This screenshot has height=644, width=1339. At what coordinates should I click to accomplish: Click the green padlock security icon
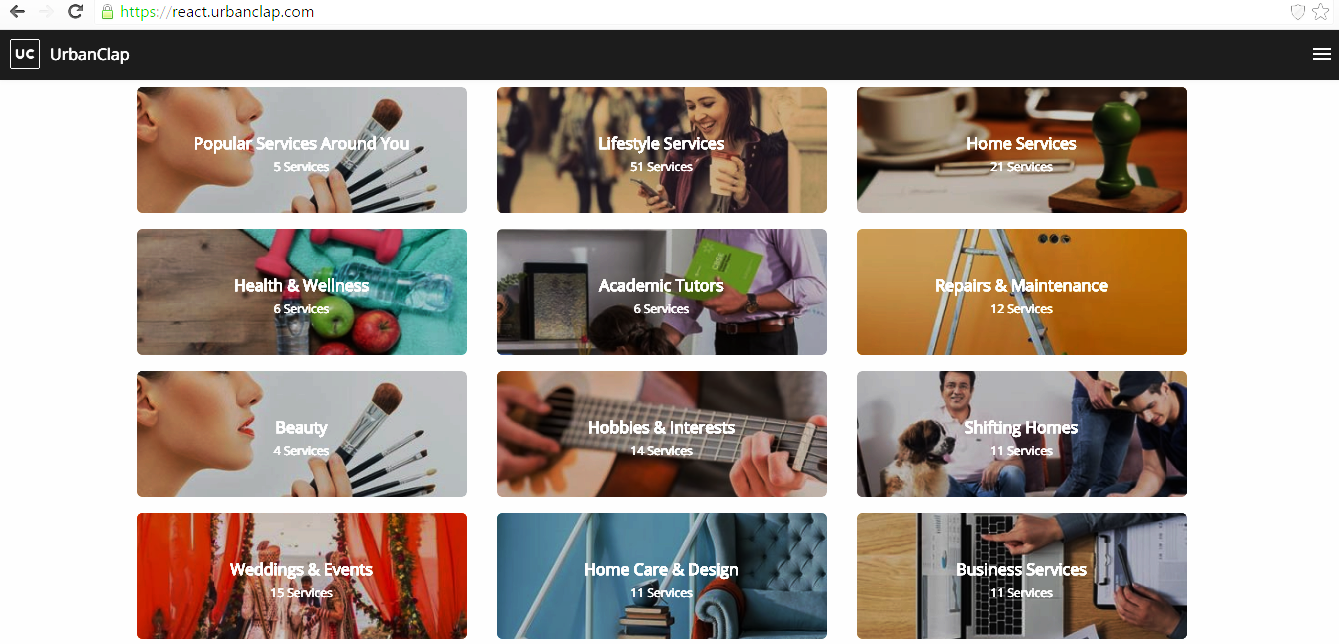(107, 12)
